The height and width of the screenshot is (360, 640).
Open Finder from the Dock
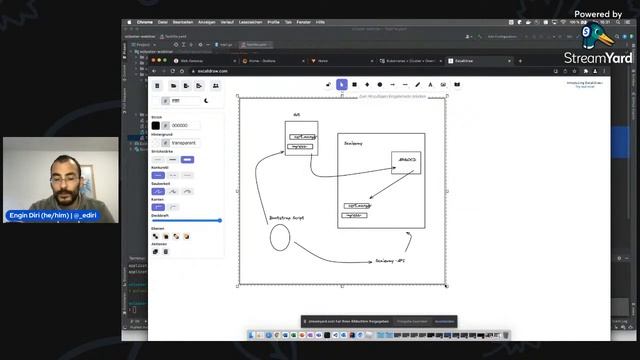pos(251,335)
